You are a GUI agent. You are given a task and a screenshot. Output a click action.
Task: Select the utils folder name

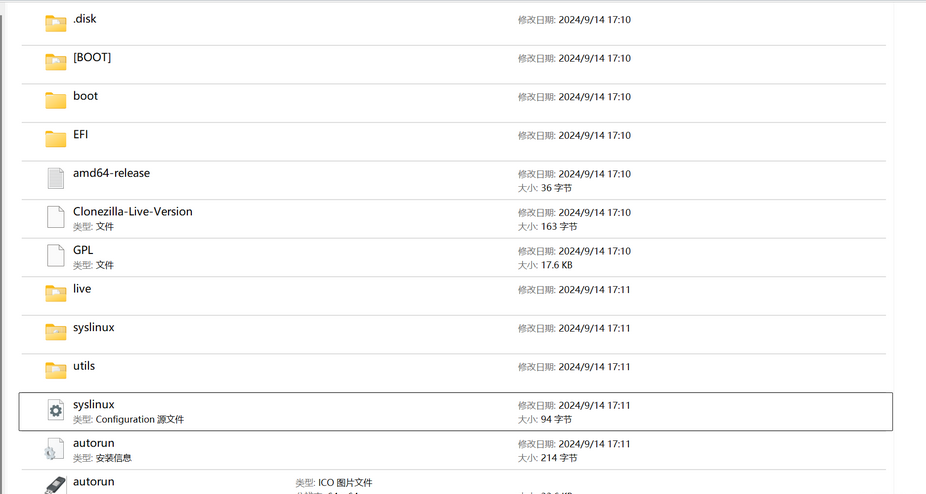pyautogui.click(x=84, y=366)
